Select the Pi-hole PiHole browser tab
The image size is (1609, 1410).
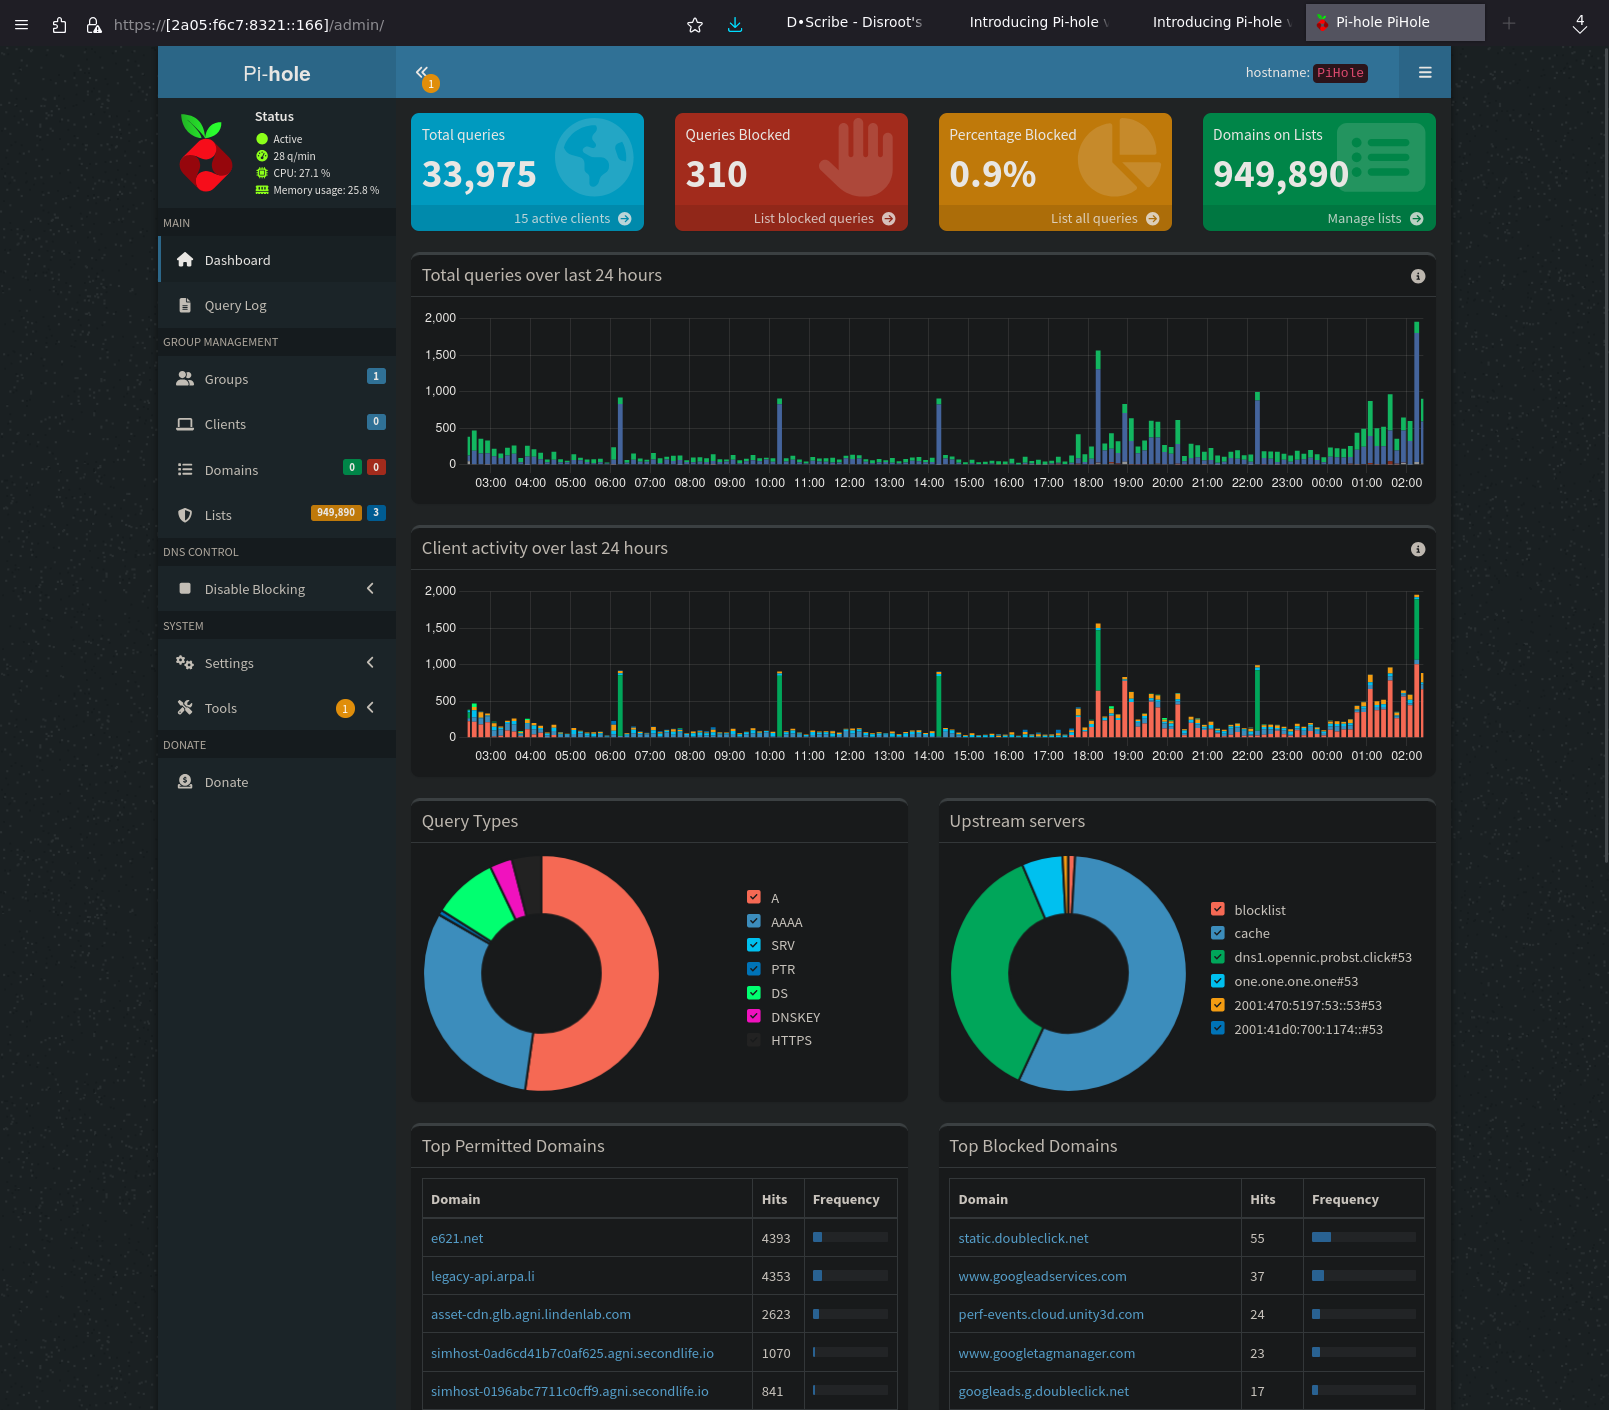click(1395, 22)
